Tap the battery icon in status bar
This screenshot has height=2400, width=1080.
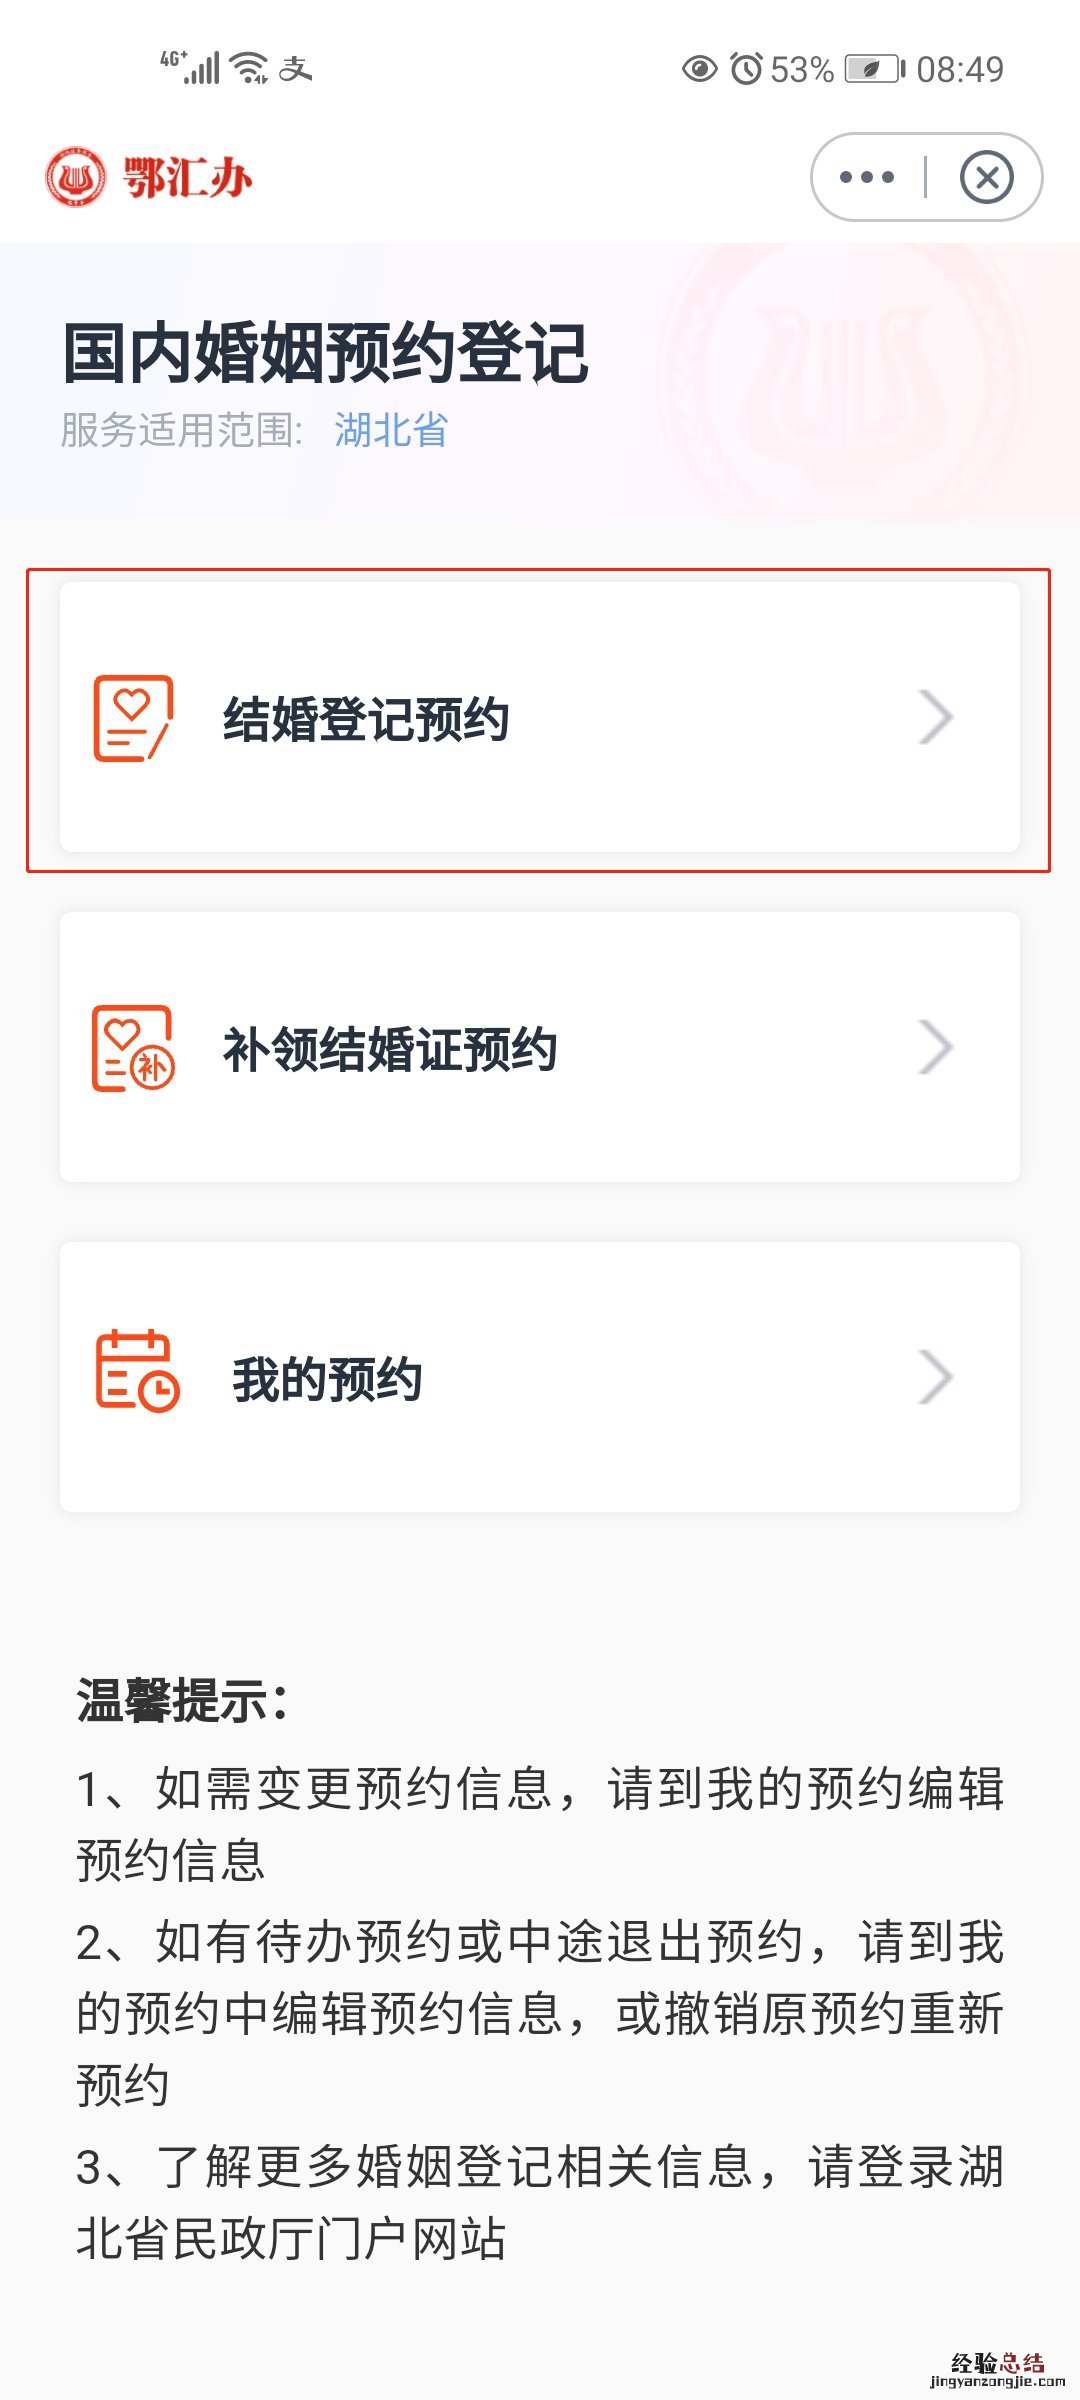click(874, 69)
